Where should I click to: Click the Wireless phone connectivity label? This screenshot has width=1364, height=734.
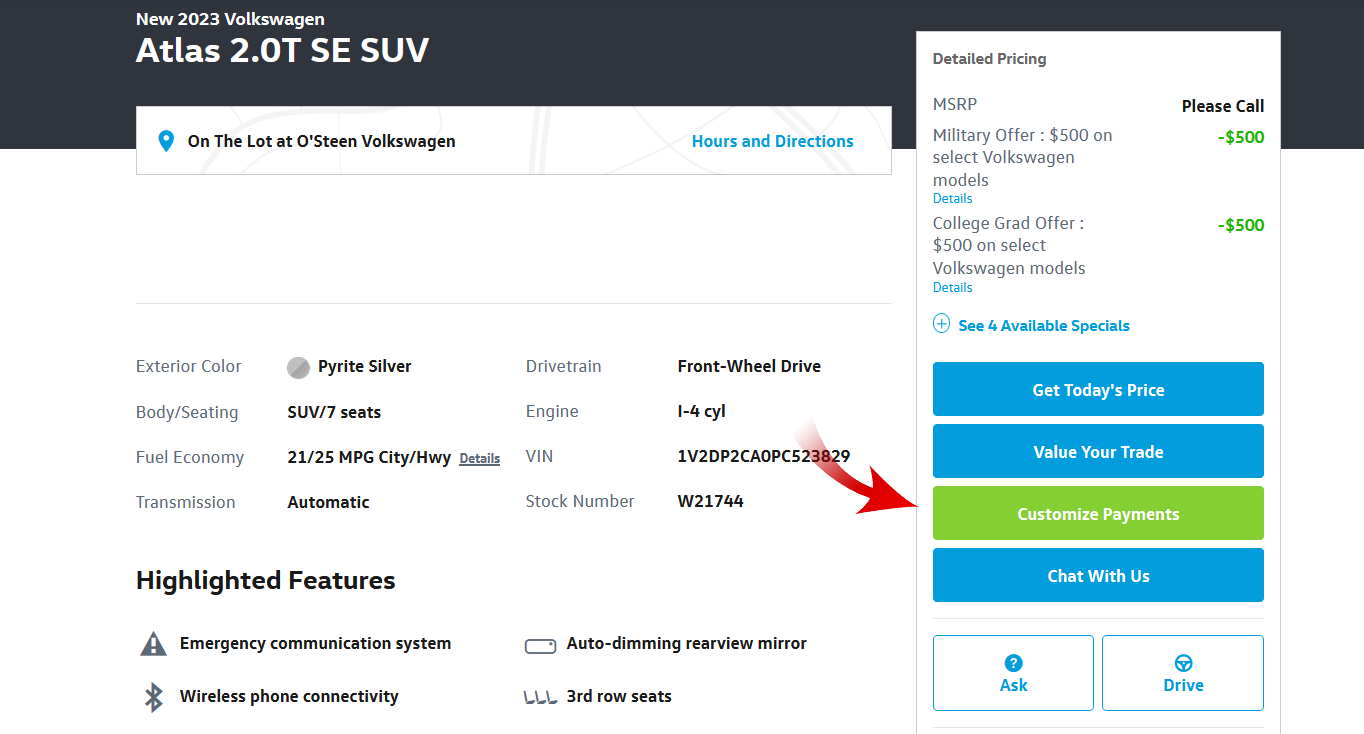(x=289, y=696)
